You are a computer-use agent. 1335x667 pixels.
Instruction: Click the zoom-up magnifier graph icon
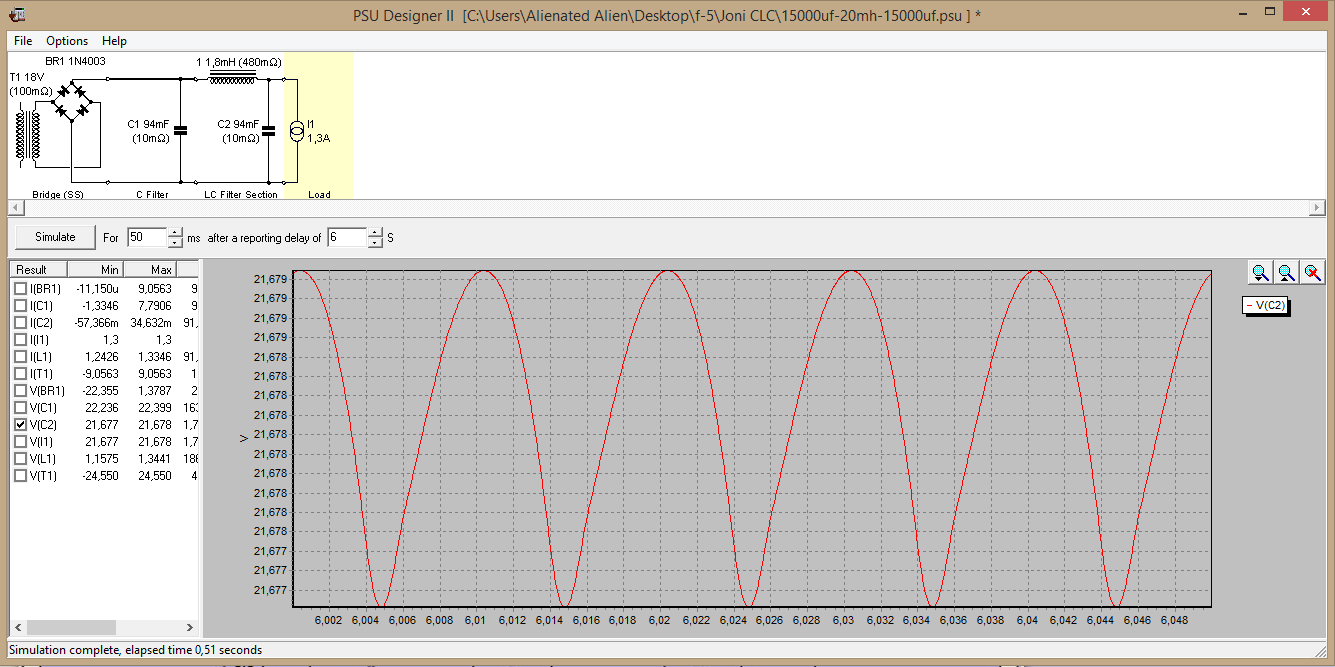click(x=1287, y=272)
